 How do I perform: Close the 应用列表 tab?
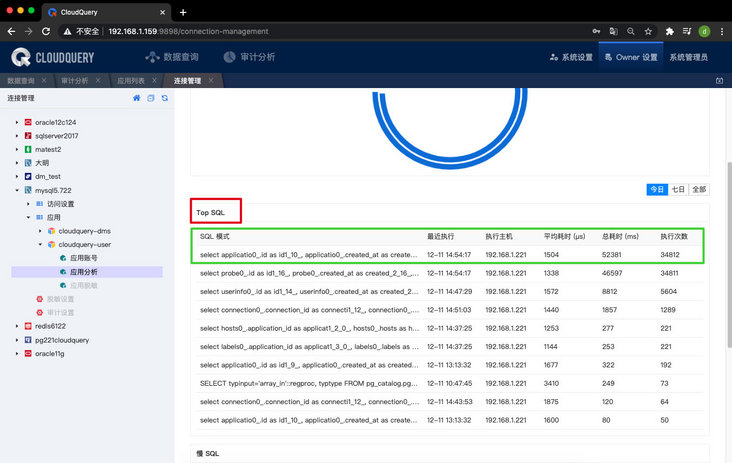coord(154,80)
